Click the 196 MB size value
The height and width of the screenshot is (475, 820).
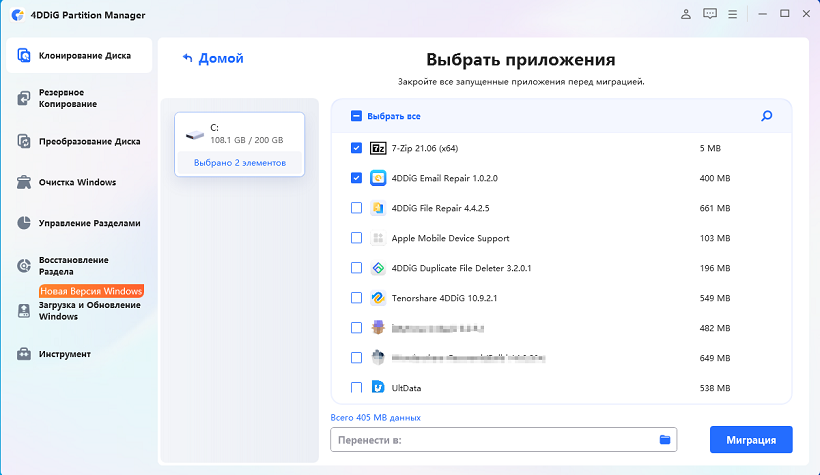(715, 268)
